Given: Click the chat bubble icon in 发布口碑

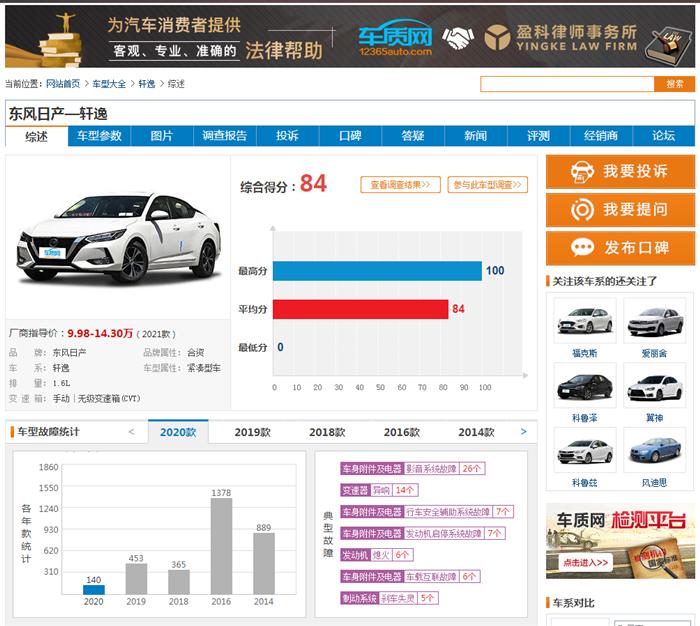Looking at the screenshot, I should click(582, 247).
